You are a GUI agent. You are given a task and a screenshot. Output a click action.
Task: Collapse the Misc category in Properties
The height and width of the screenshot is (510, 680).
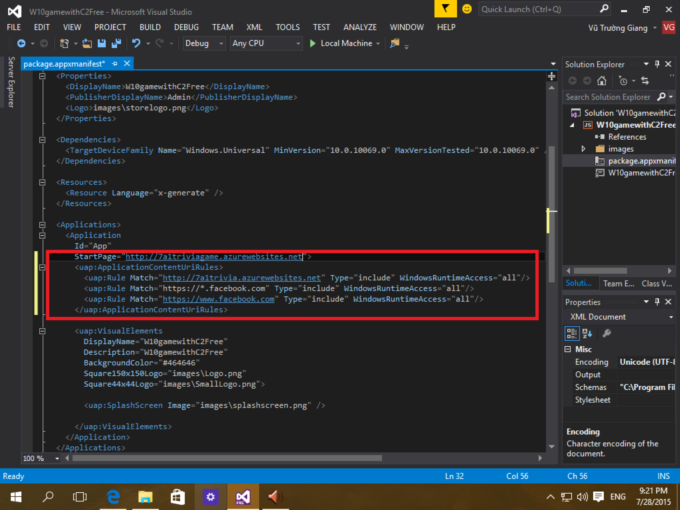tap(568, 349)
